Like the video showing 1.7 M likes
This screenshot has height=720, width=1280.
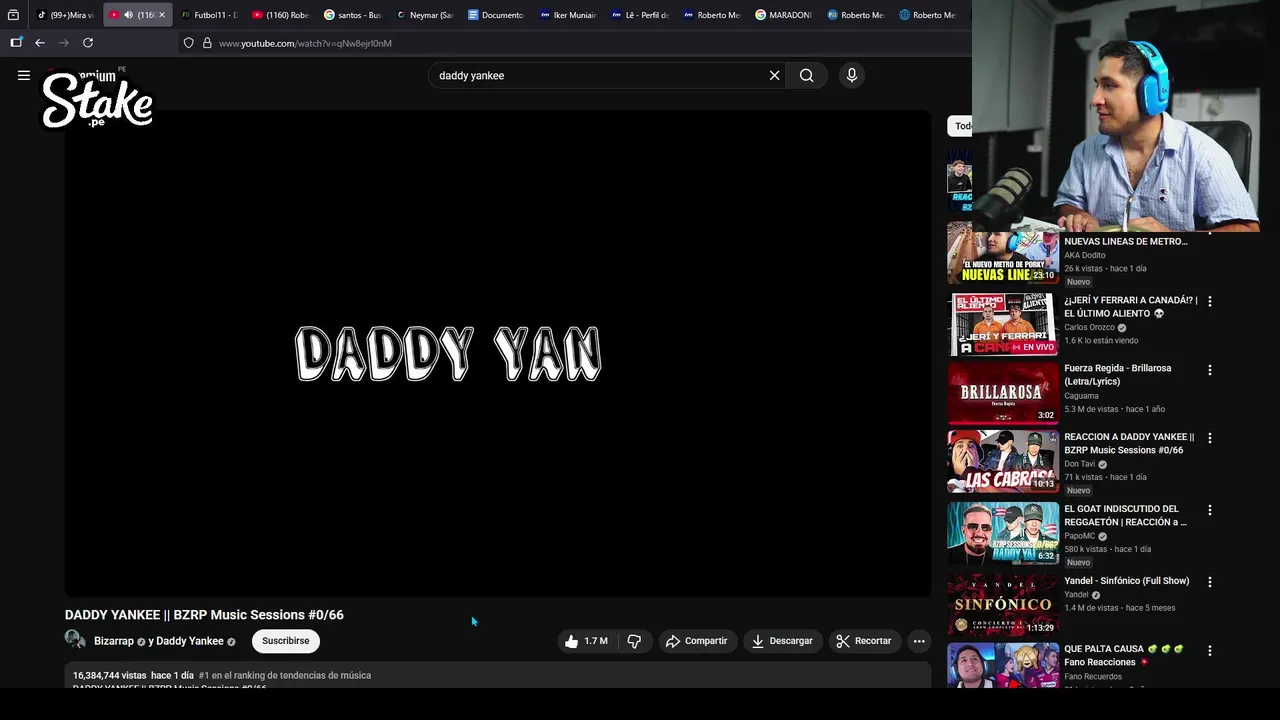pos(587,641)
